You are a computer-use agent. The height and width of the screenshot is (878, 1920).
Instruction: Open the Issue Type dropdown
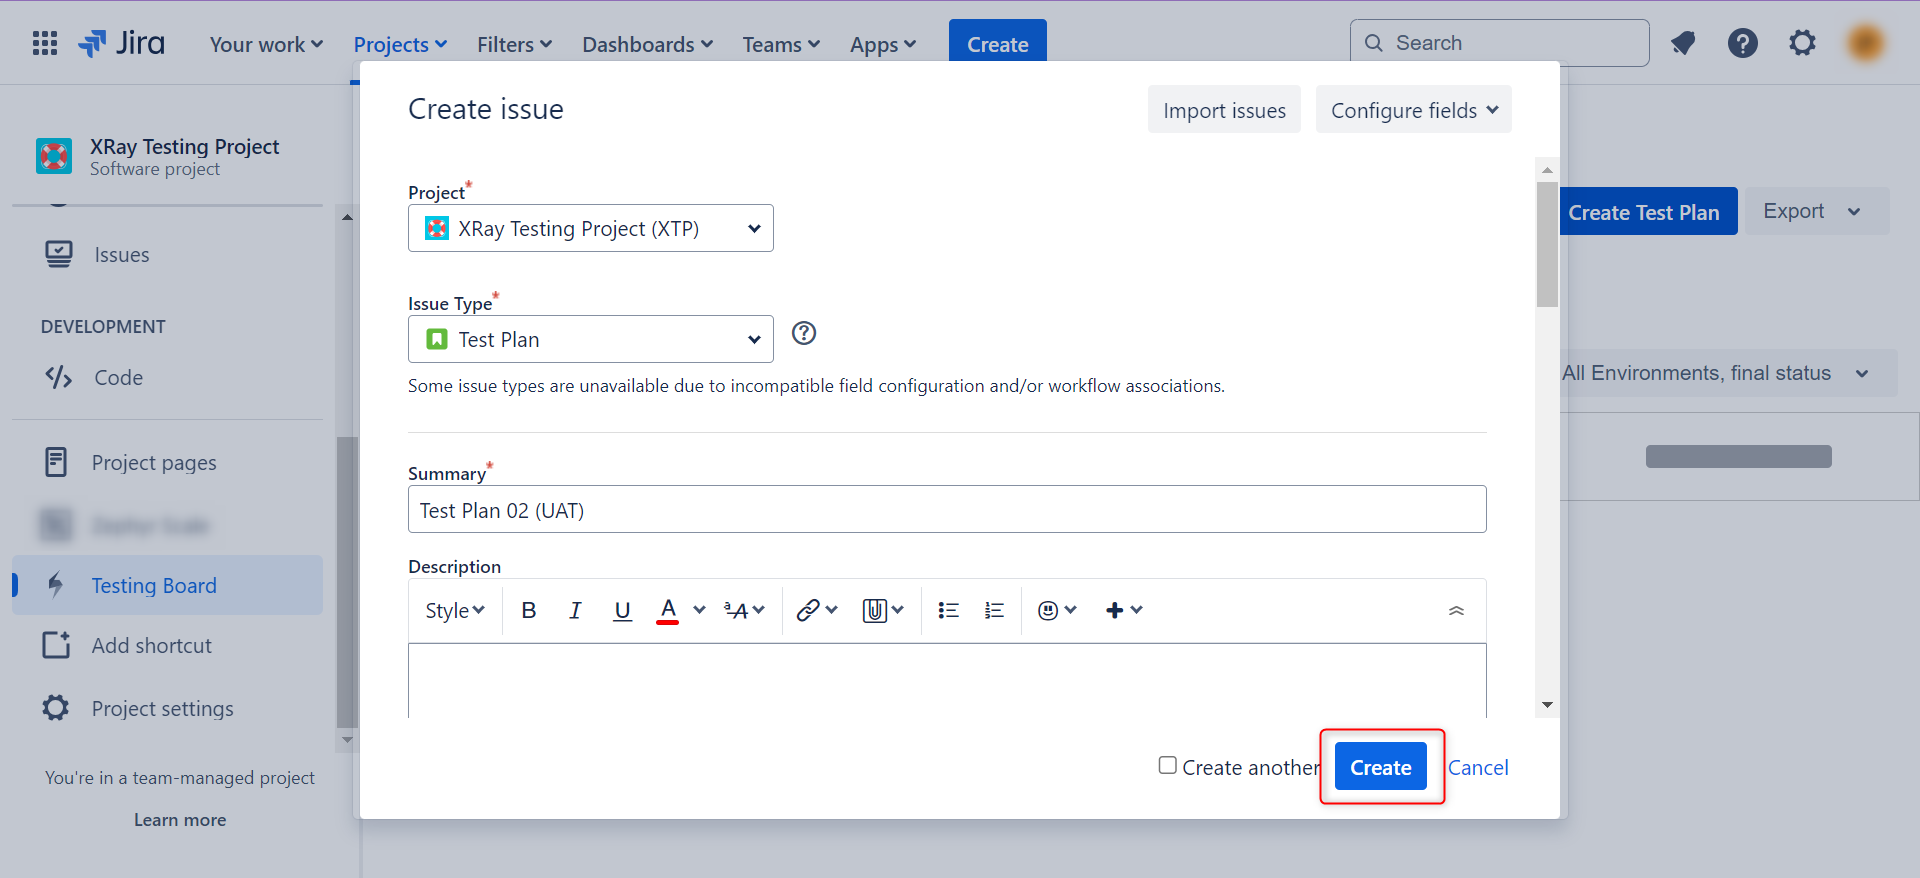point(590,339)
